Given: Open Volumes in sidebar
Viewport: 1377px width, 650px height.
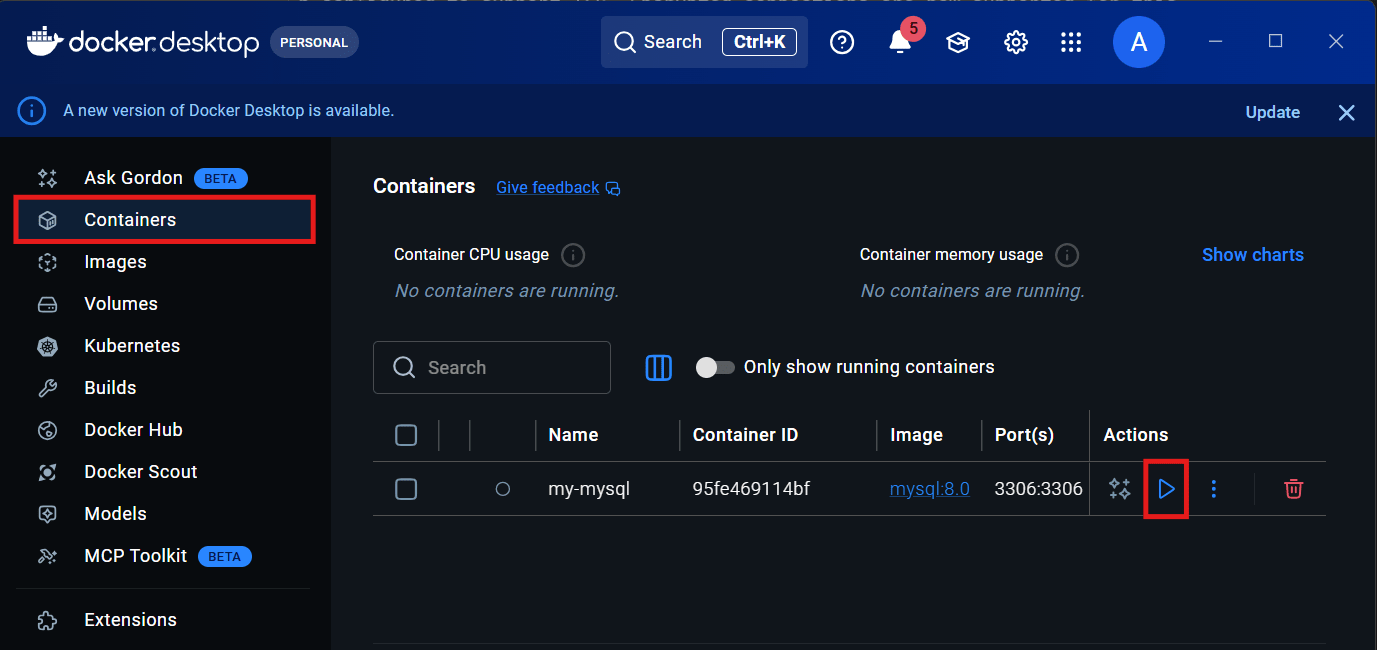Looking at the screenshot, I should click(x=165, y=304).
